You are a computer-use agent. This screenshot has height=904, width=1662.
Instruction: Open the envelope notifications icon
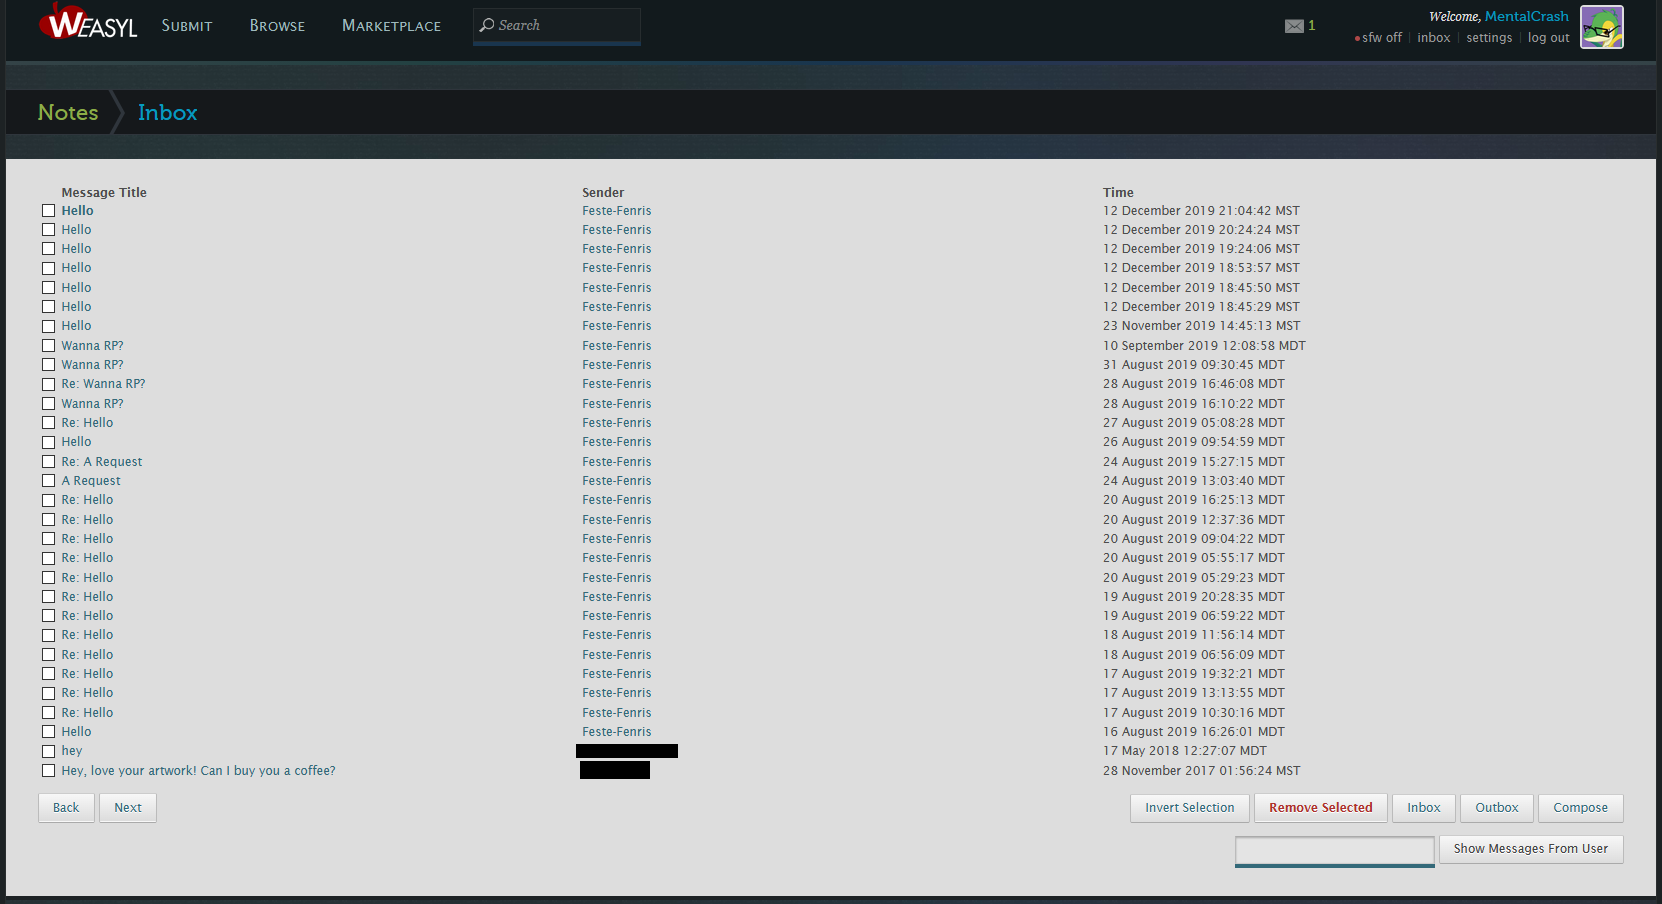tap(1294, 26)
